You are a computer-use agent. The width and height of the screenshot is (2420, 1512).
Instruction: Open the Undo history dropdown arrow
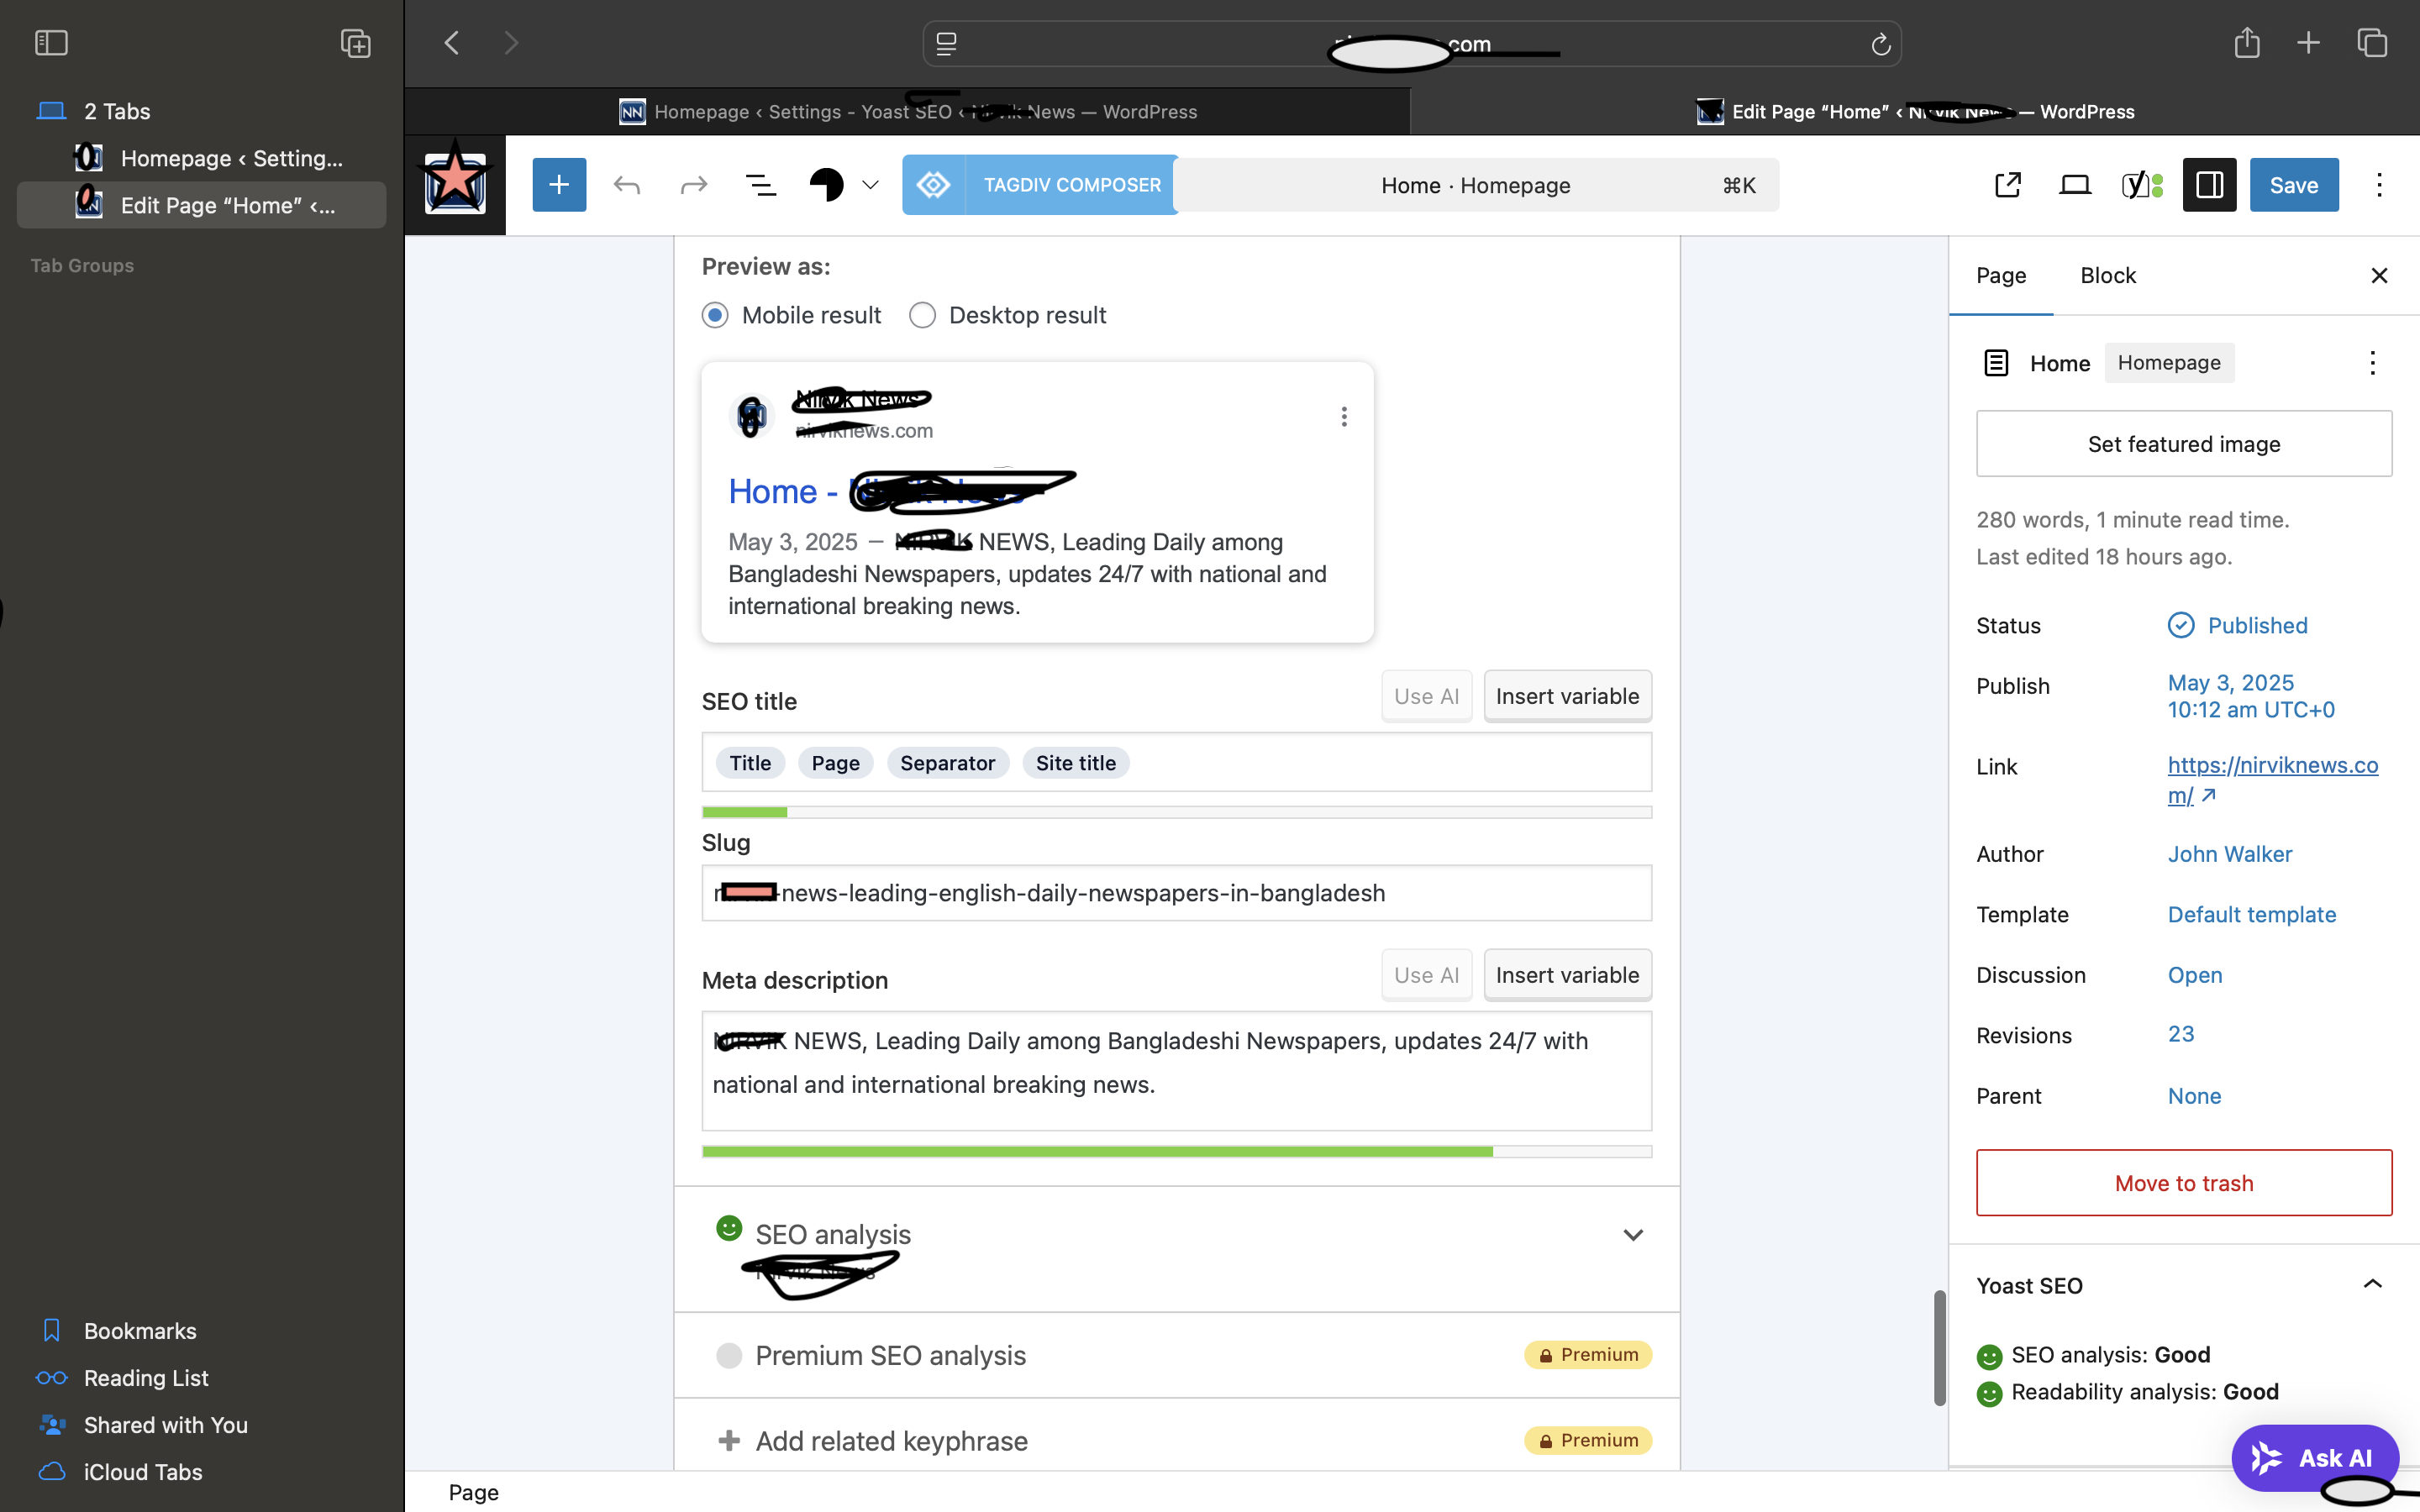(868, 184)
